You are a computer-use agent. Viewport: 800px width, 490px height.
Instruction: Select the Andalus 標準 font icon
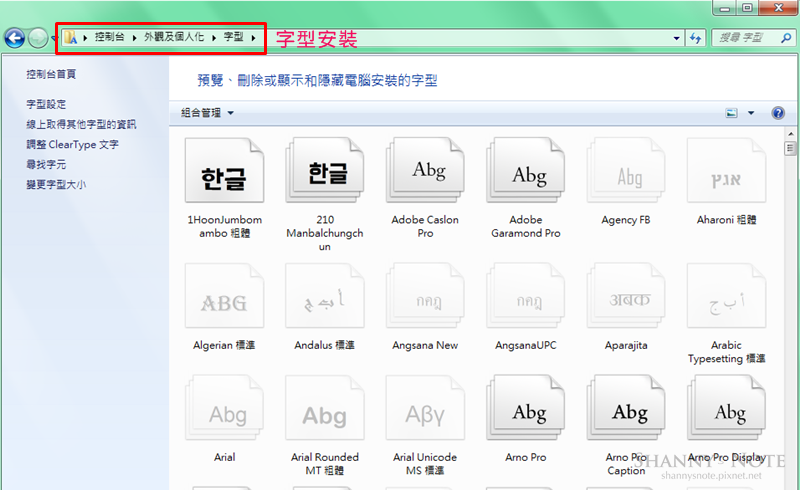click(324, 296)
